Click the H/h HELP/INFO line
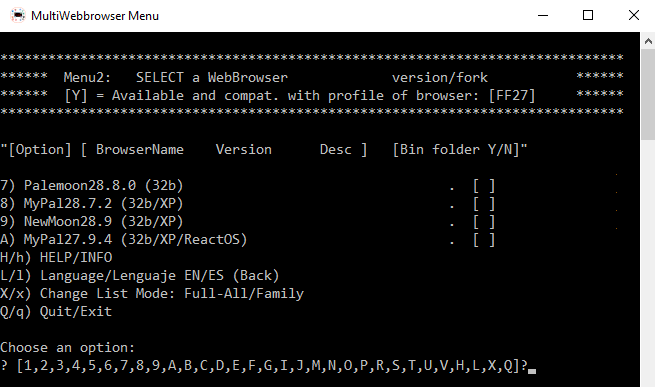 [56, 257]
